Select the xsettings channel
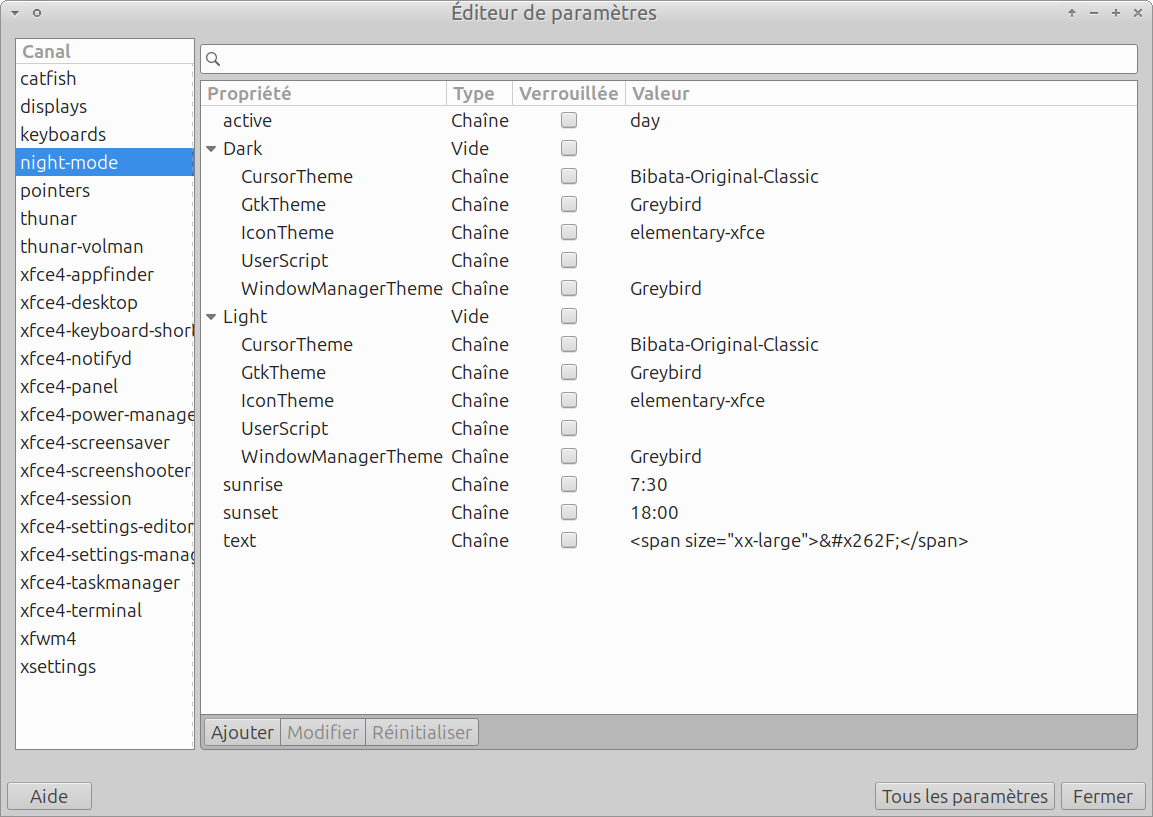 click(104, 666)
